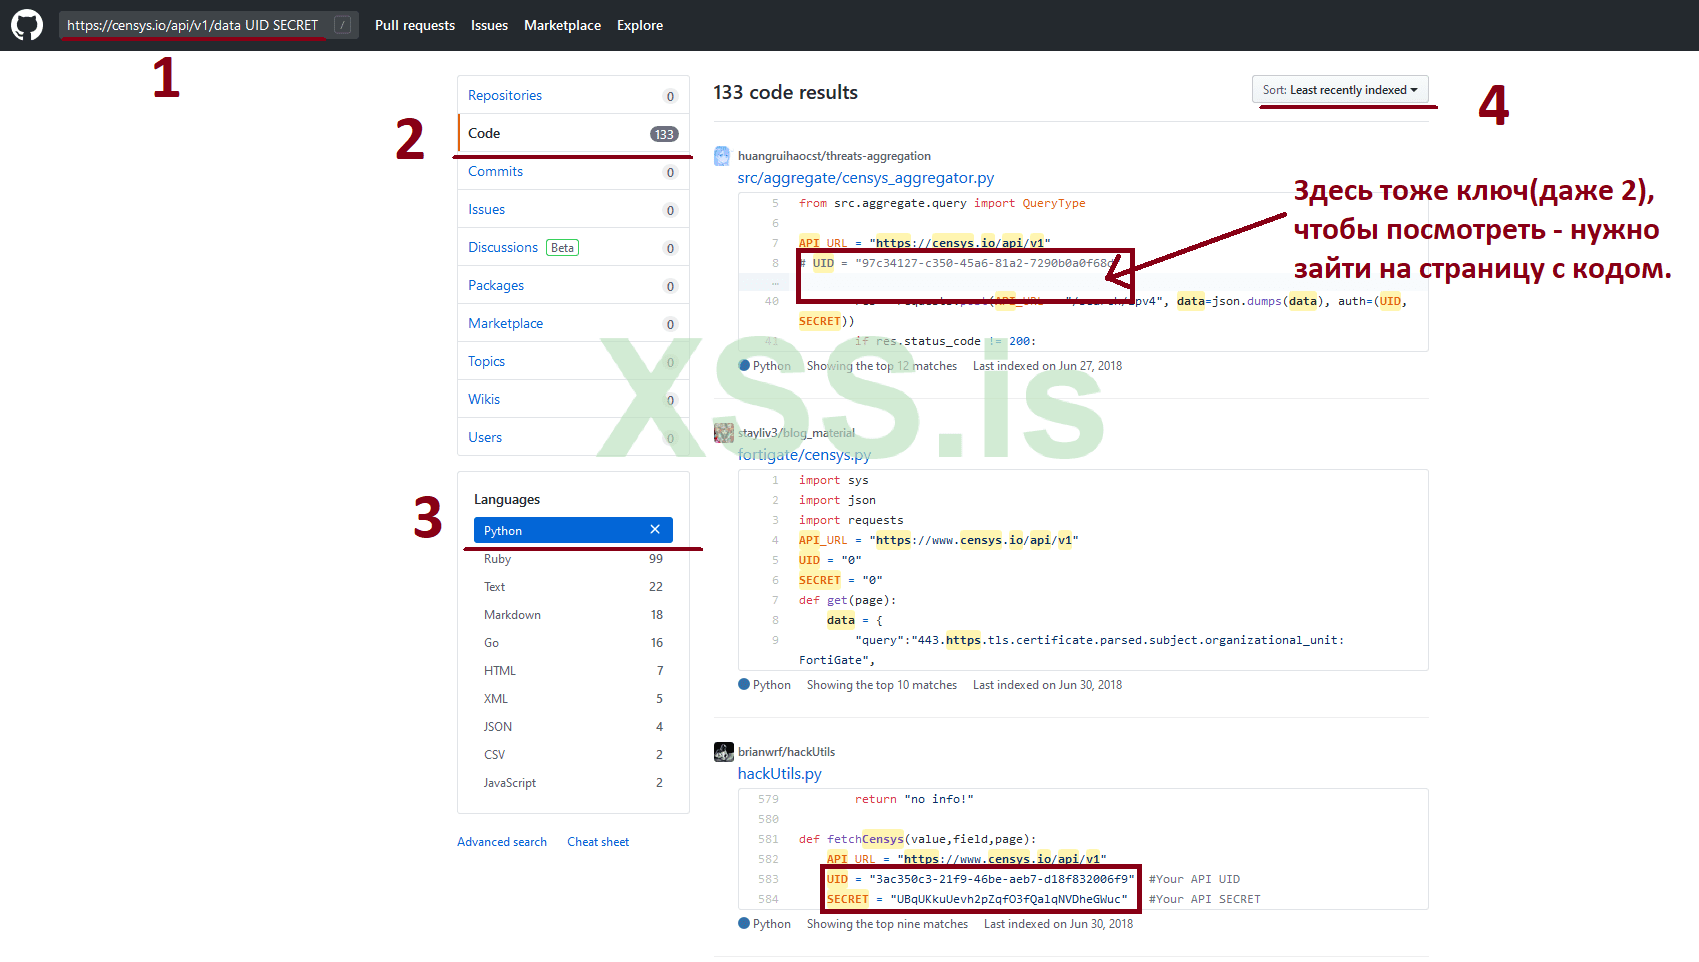This screenshot has width=1699, height=962.
Task: Filter search results by Go
Action: pos(491,642)
